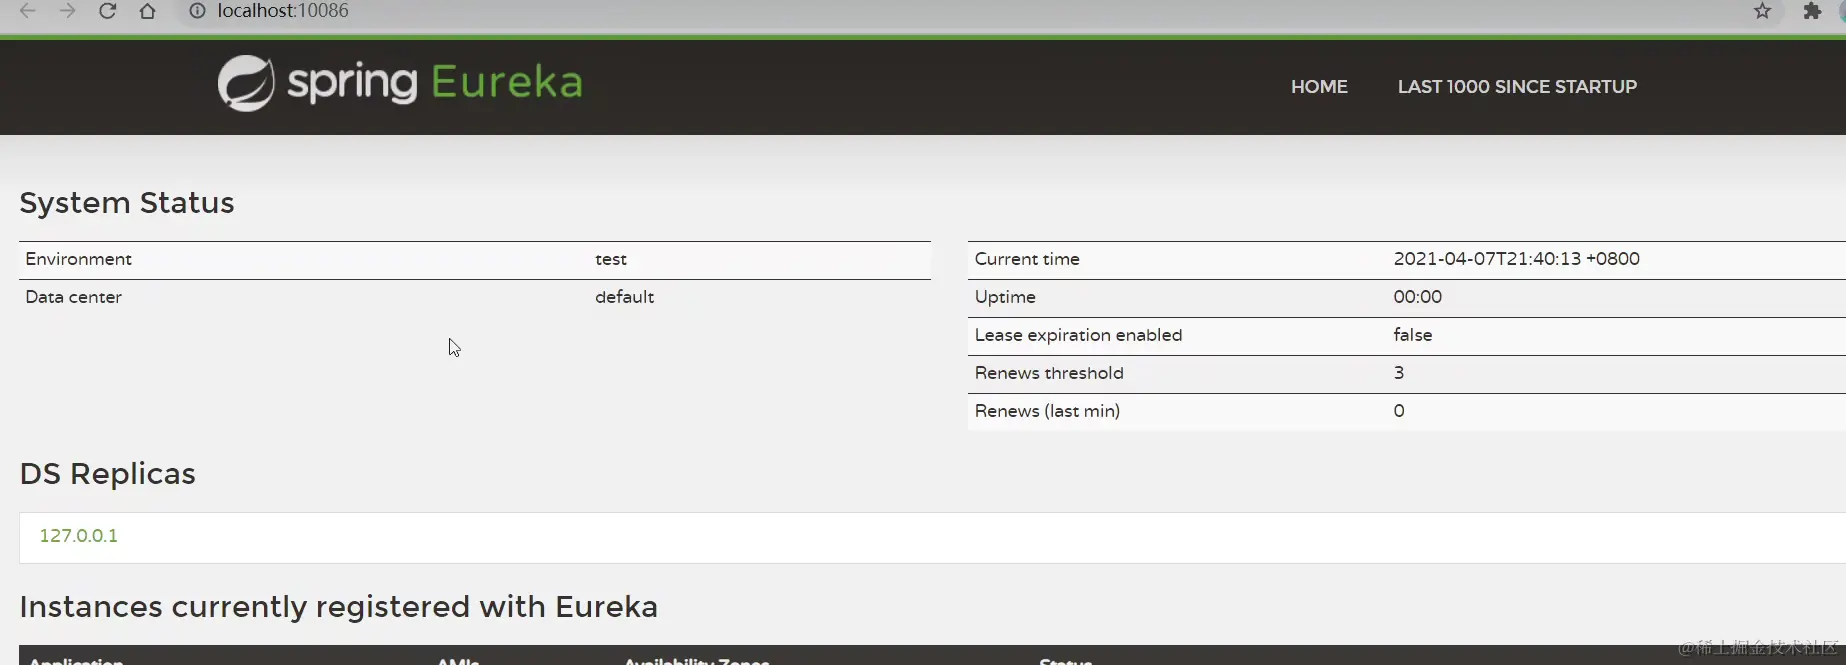
Task: Click the Spring Eureka logo
Action: (400, 83)
